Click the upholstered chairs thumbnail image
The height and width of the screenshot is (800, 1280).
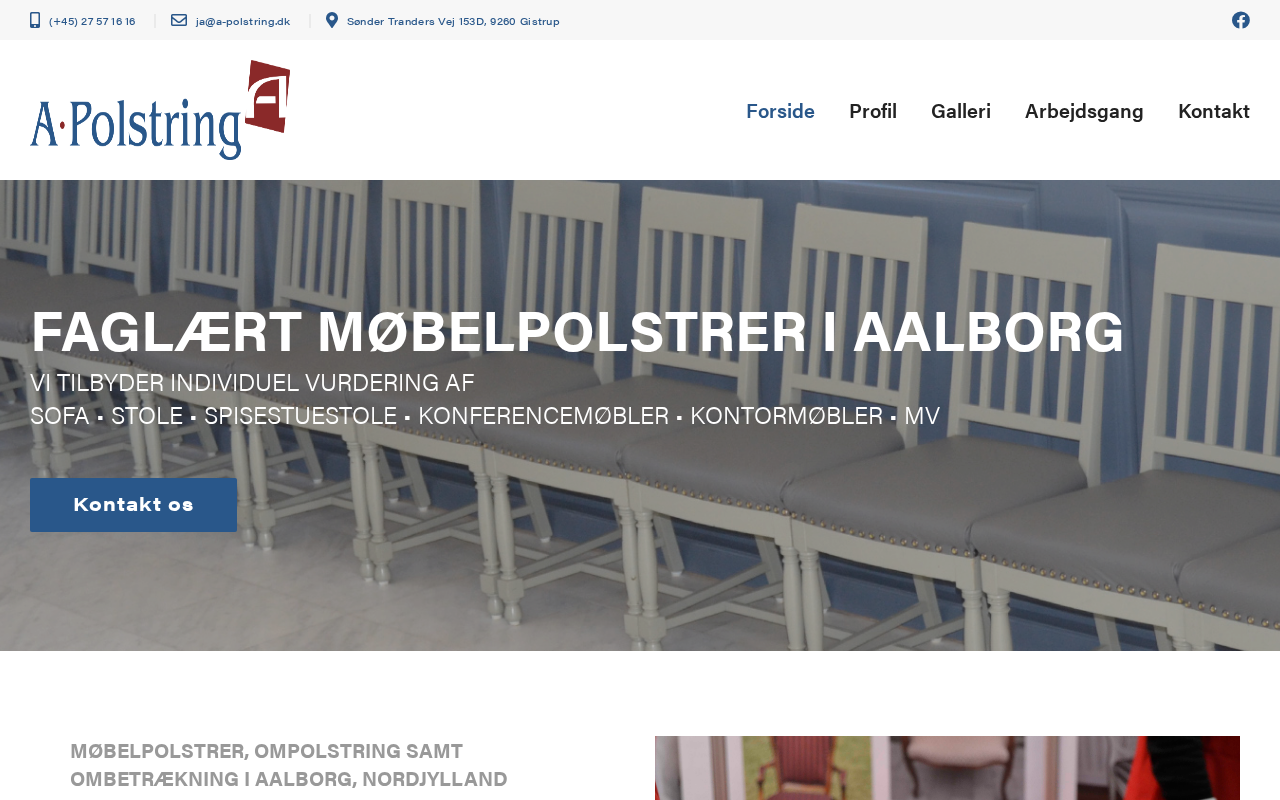click(x=947, y=768)
